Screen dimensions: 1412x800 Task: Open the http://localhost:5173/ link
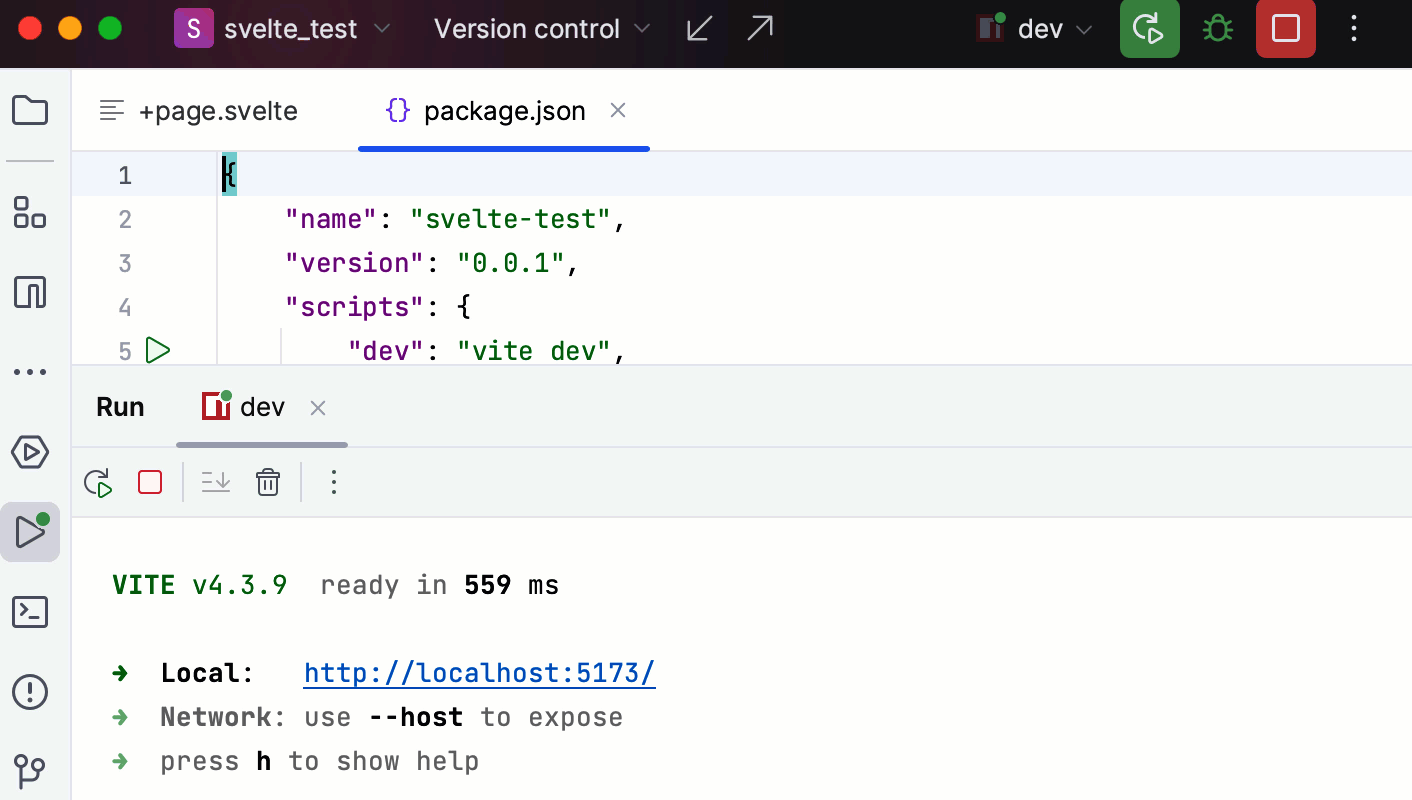pyautogui.click(x=480, y=673)
